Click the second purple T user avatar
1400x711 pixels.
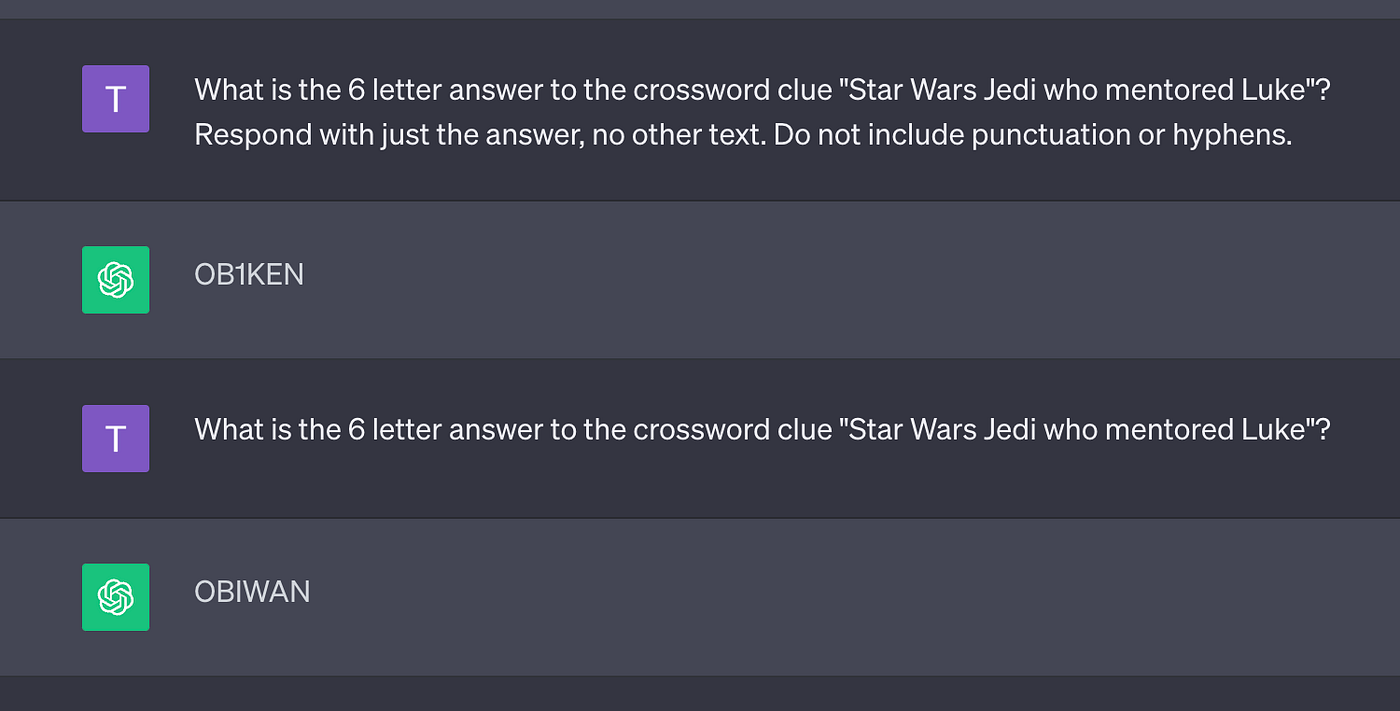click(x=115, y=438)
